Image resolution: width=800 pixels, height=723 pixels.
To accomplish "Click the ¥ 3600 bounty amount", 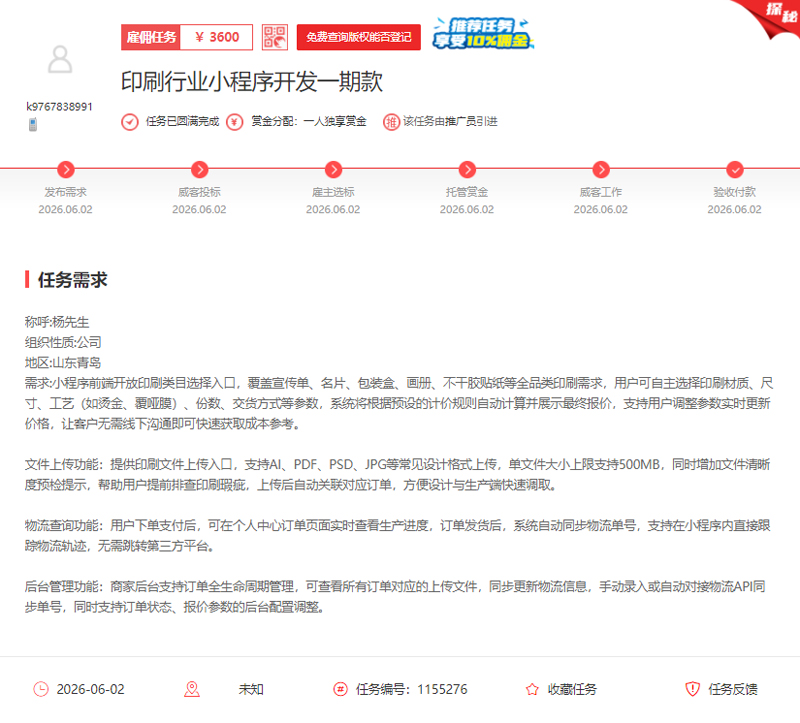I will [217, 37].
